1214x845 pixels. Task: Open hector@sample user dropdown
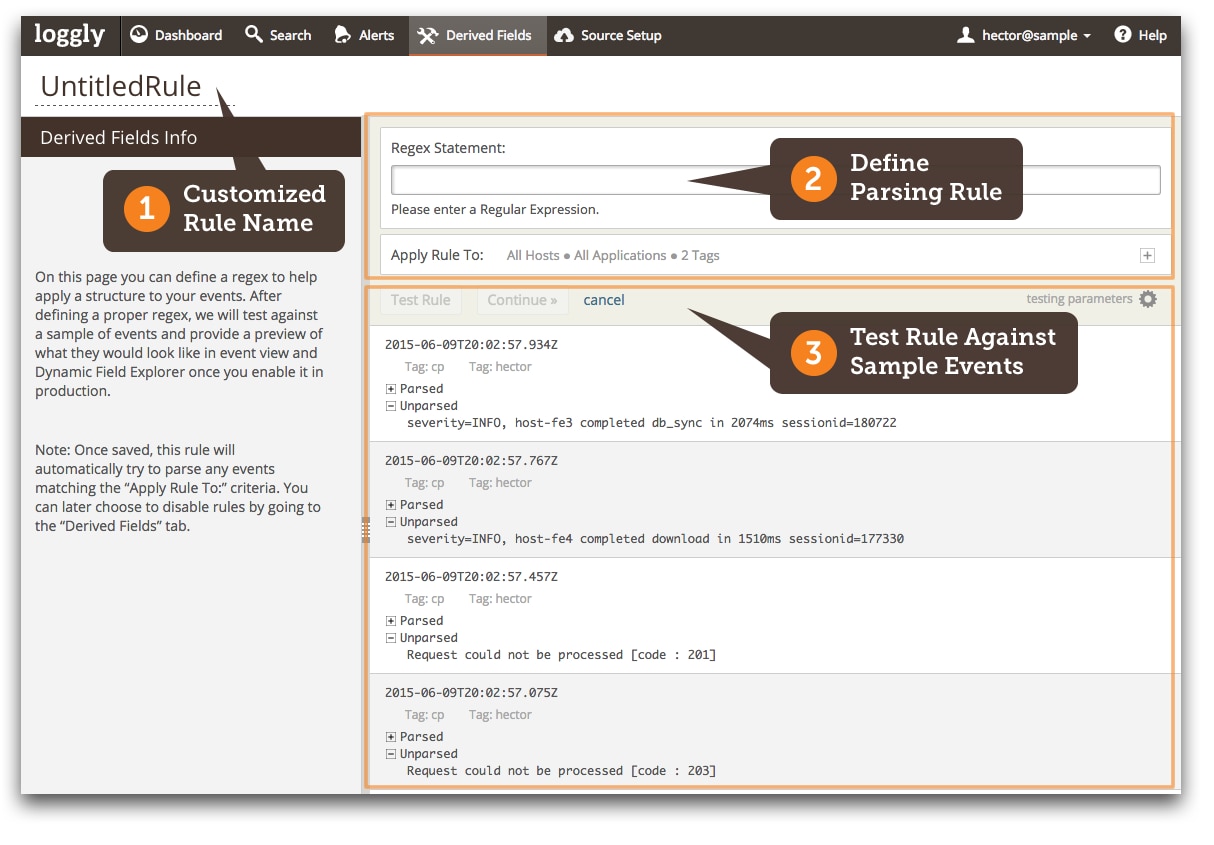[1024, 35]
